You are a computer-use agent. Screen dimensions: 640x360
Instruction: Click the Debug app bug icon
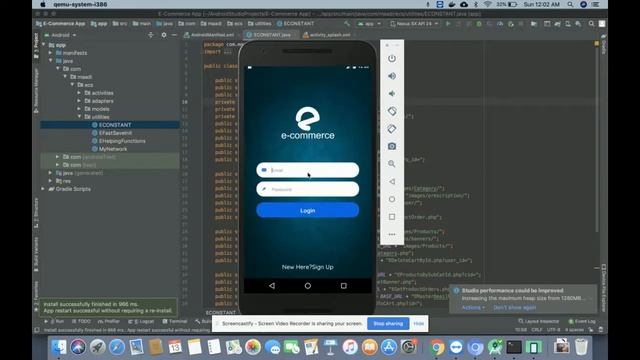tap(479, 24)
